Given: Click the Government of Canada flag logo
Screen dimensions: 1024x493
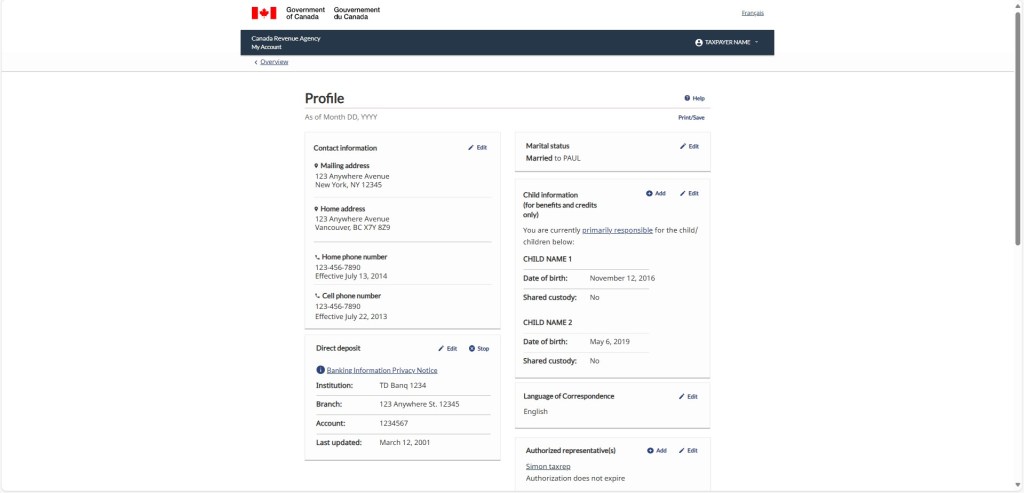Looking at the screenshot, I should point(264,13).
